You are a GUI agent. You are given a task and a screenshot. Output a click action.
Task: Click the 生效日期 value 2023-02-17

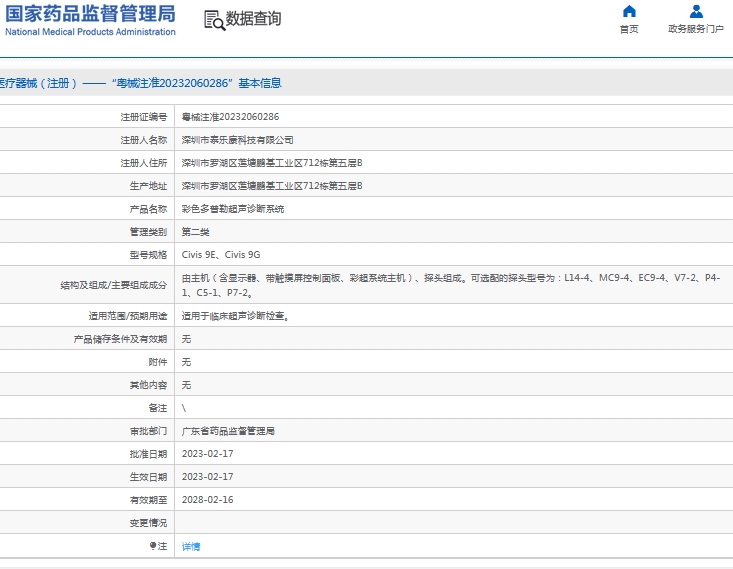tap(208, 476)
